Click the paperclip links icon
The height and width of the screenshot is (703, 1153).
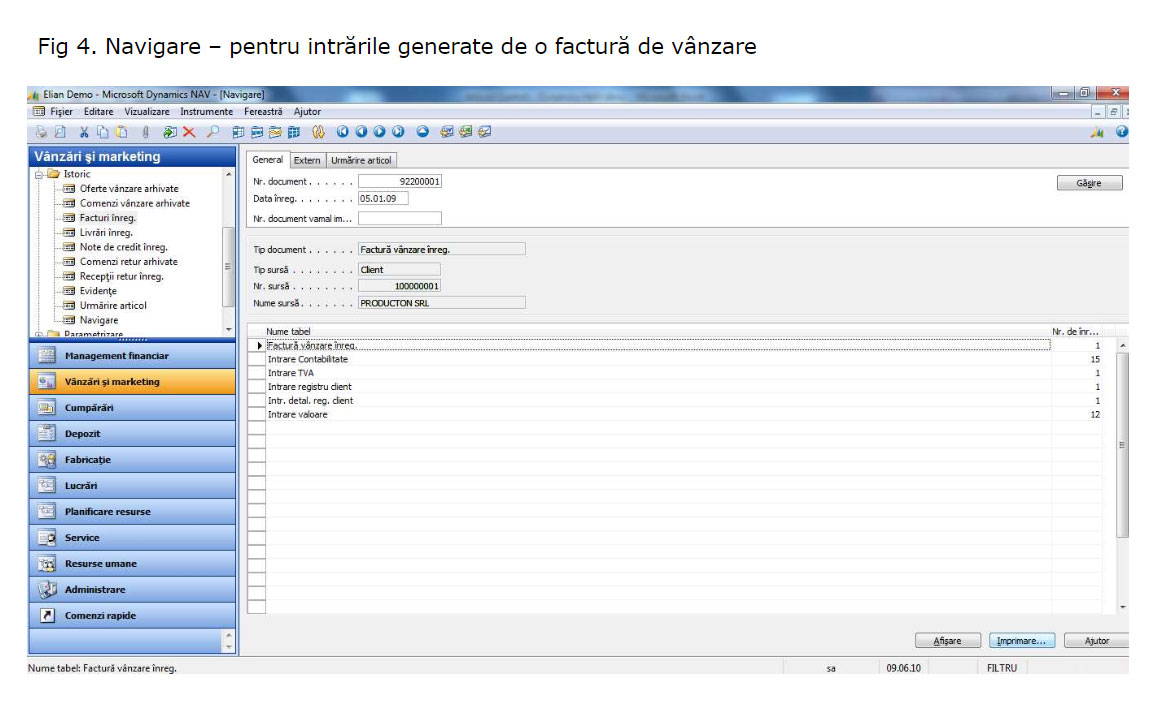tap(146, 132)
